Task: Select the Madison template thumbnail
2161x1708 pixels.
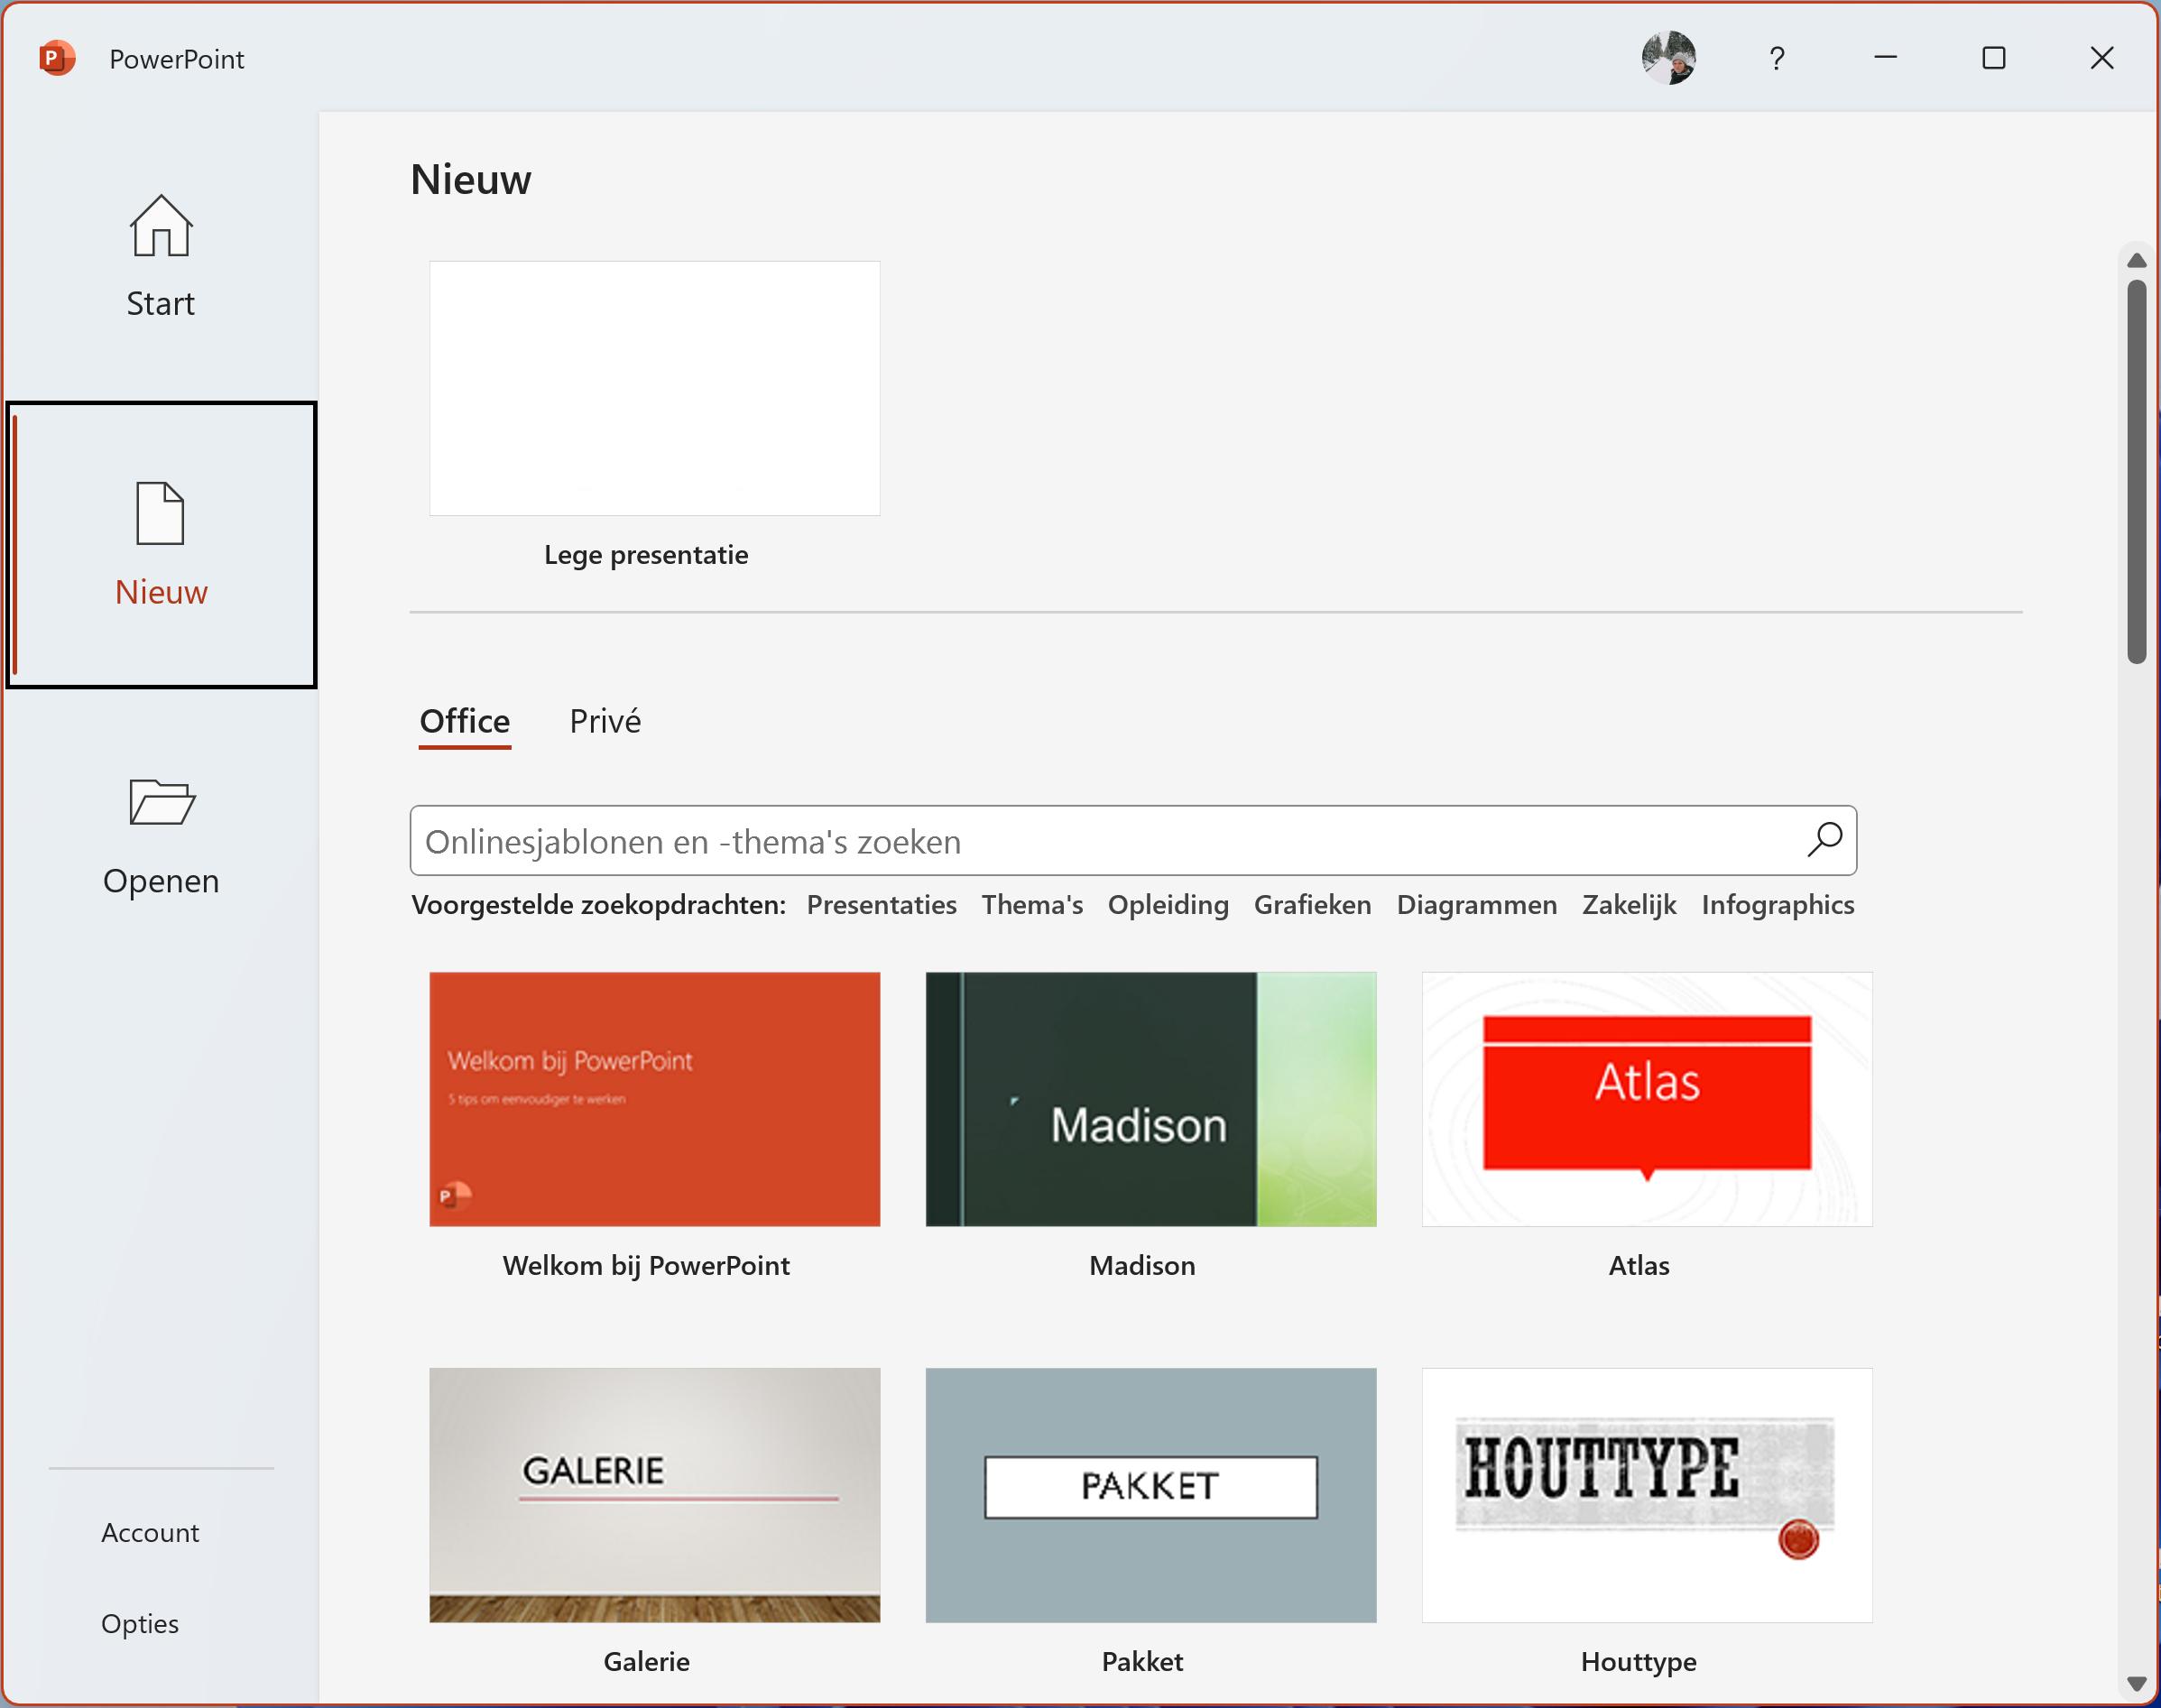Action: pos(1150,1099)
